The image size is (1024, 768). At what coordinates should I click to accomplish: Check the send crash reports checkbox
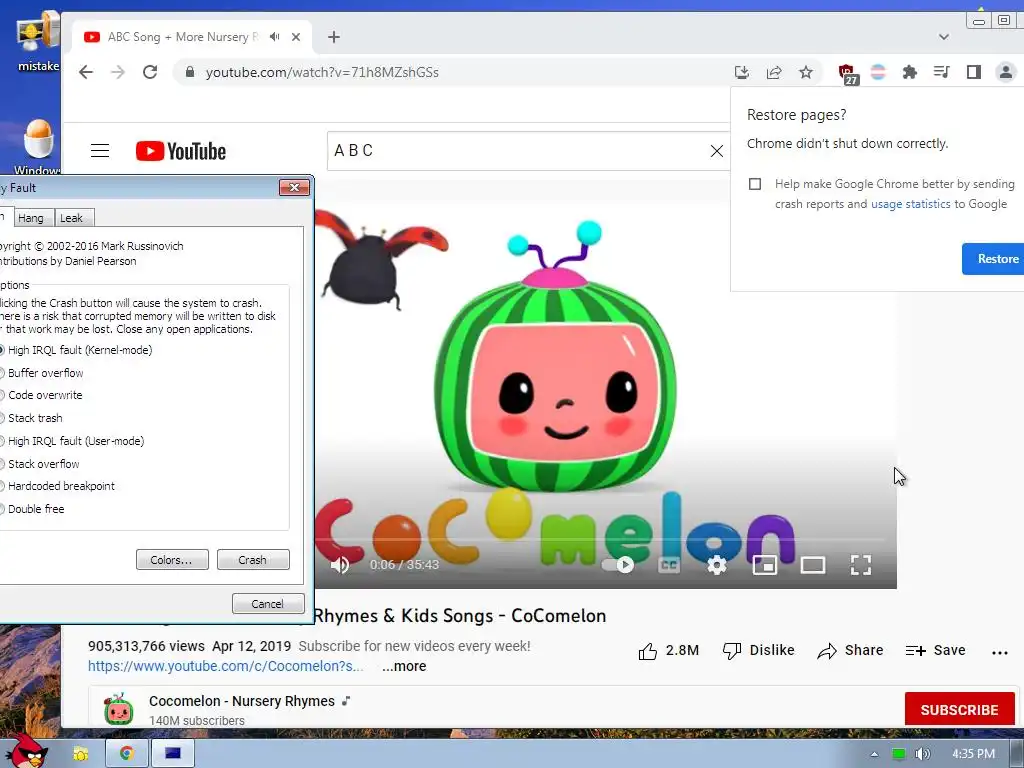[755, 184]
